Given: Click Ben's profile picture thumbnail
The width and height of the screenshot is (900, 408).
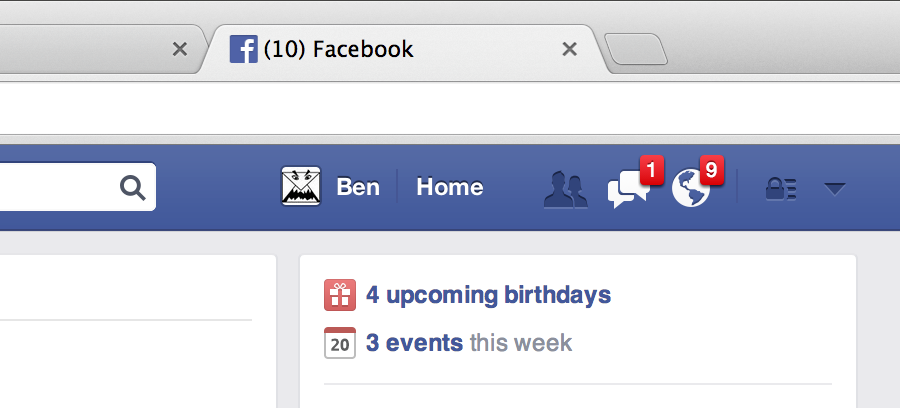Looking at the screenshot, I should pos(301,186).
